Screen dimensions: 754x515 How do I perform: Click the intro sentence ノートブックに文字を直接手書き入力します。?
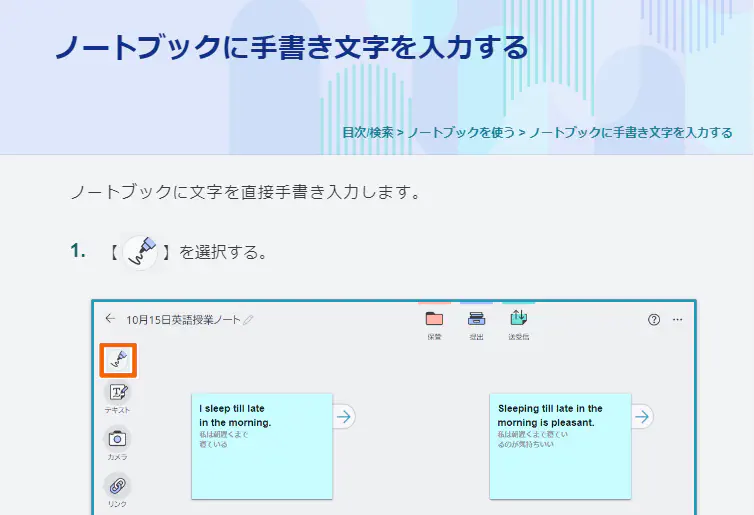coord(246,192)
